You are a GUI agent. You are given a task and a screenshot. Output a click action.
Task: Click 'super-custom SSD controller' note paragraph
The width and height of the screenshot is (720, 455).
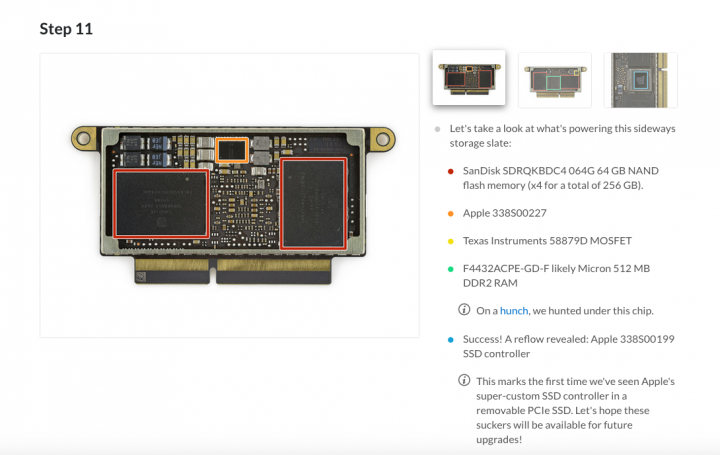tap(575, 410)
